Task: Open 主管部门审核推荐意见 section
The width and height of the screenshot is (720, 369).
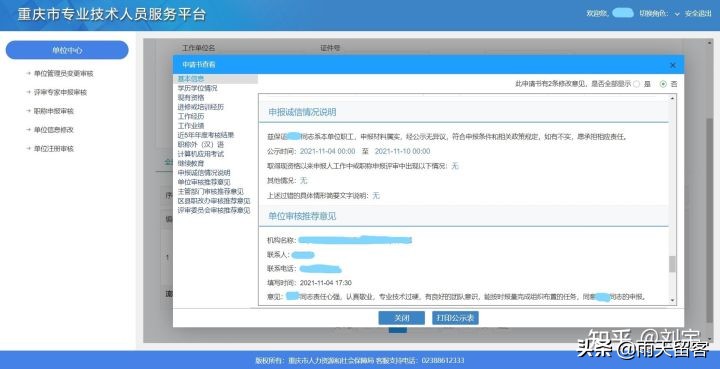Action: tap(210, 191)
